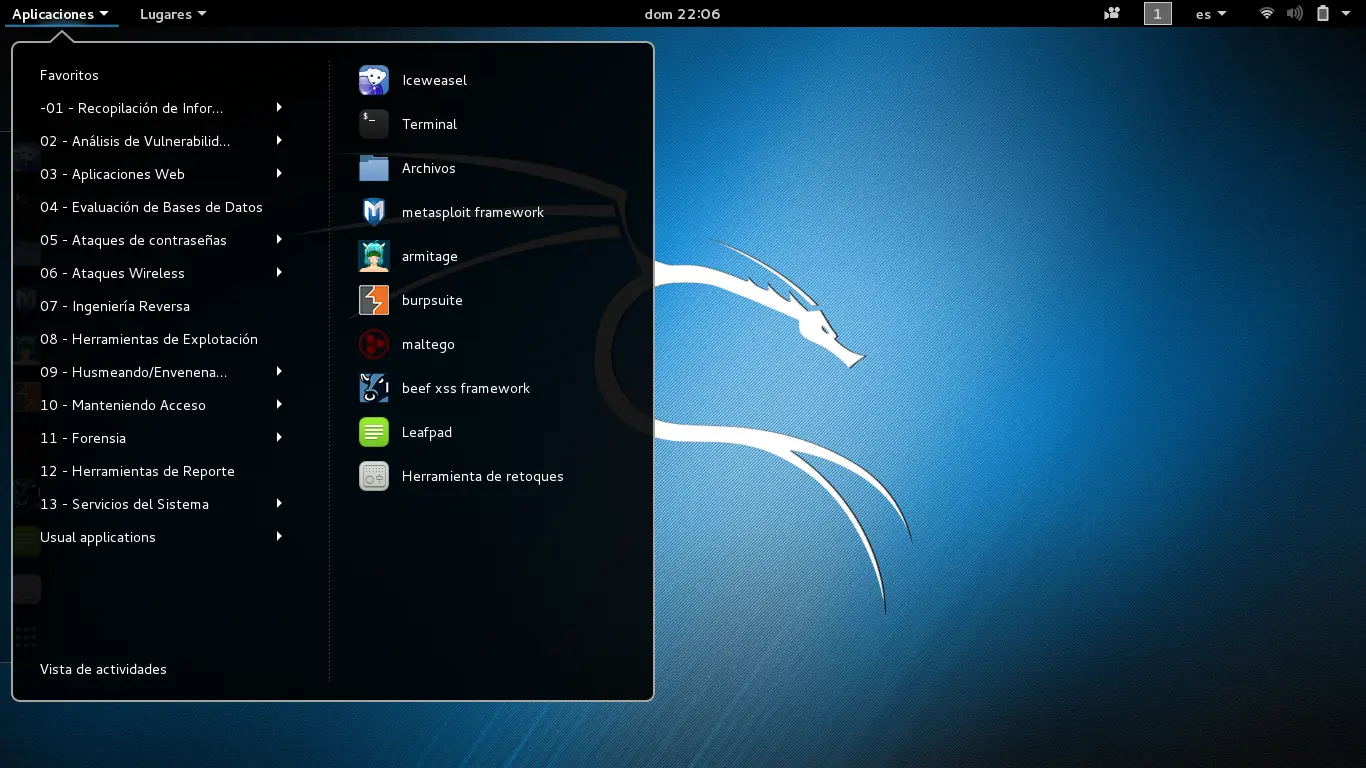Close the Aplicaciones menu
Viewport: 1366px width, 768px height.
click(61, 14)
